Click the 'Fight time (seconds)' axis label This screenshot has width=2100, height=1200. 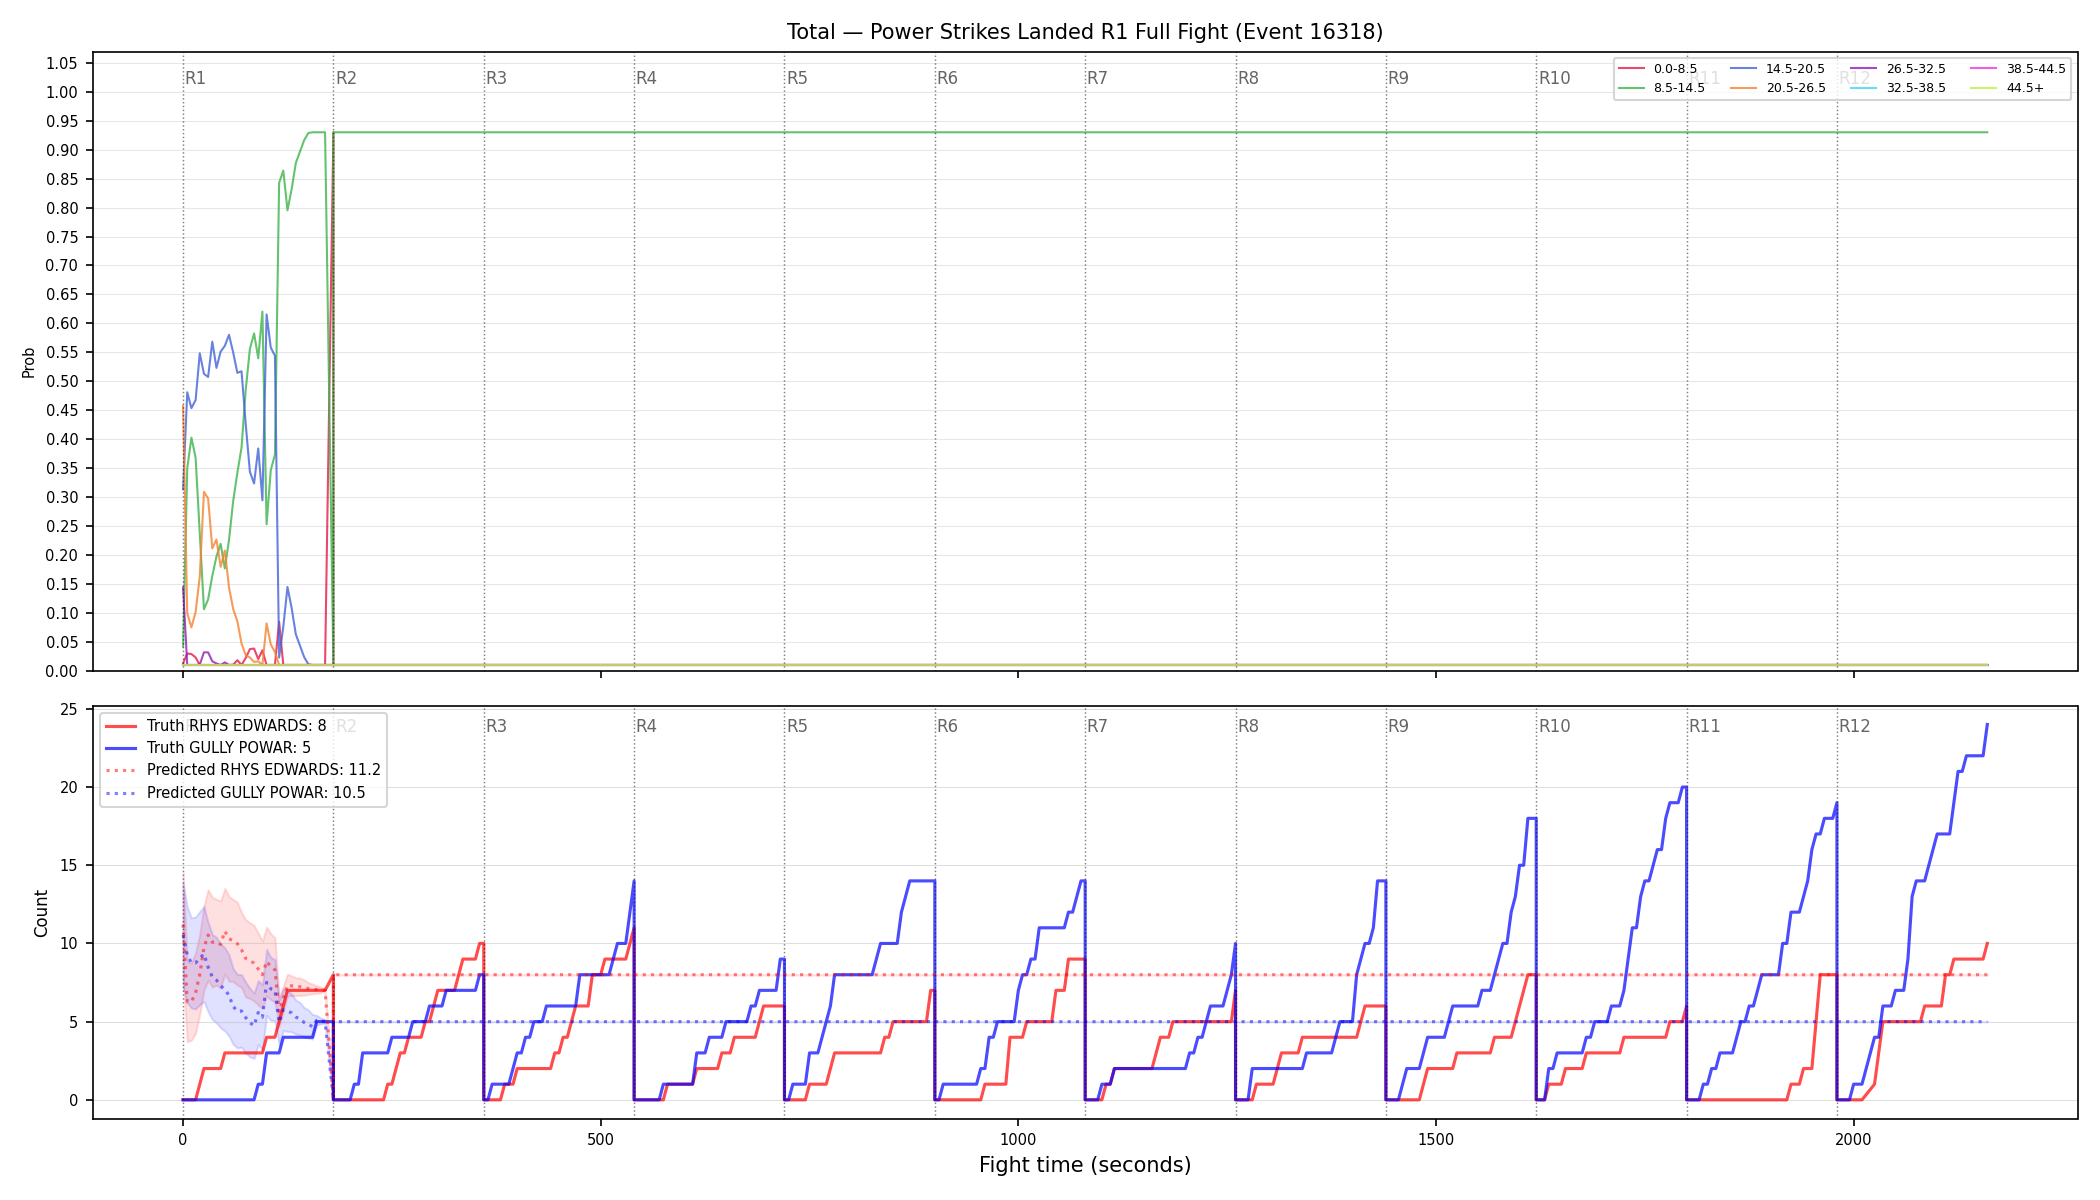(x=1085, y=1165)
